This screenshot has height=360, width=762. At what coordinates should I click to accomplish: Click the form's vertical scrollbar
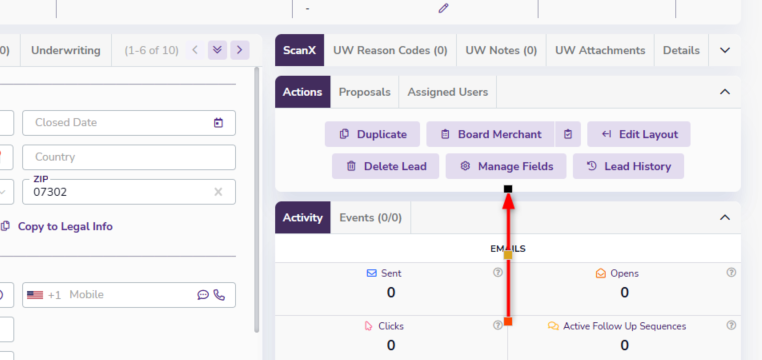[x=257, y=199]
